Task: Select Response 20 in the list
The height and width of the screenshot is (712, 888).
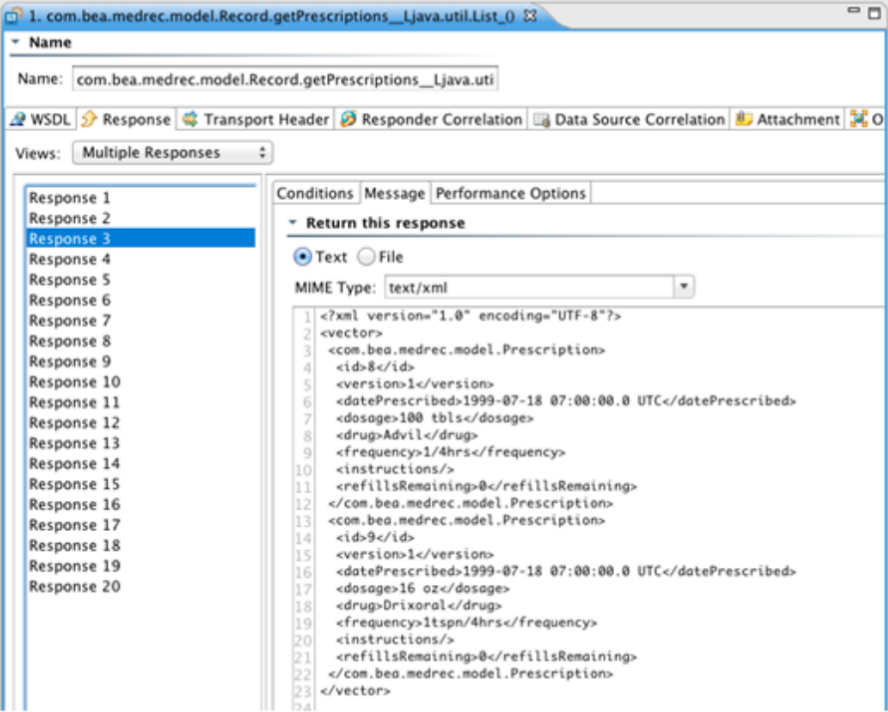Action: (x=141, y=586)
